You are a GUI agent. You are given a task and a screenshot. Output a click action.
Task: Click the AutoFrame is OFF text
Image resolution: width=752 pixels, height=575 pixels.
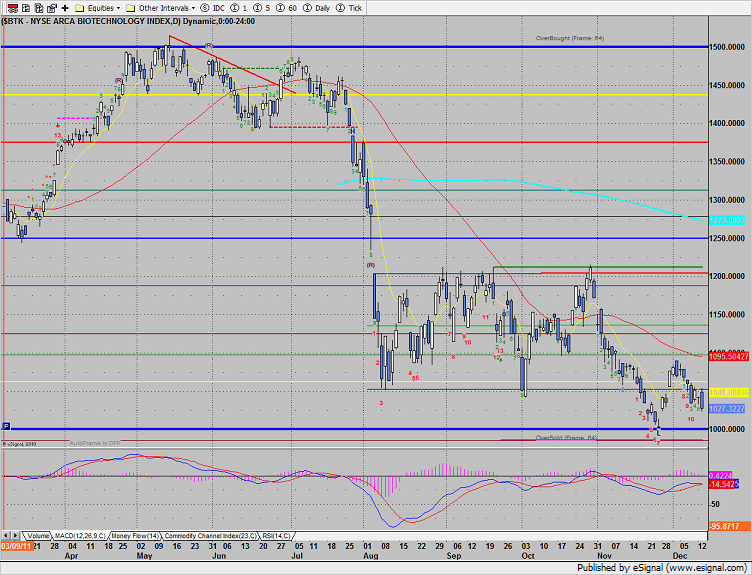pos(95,443)
